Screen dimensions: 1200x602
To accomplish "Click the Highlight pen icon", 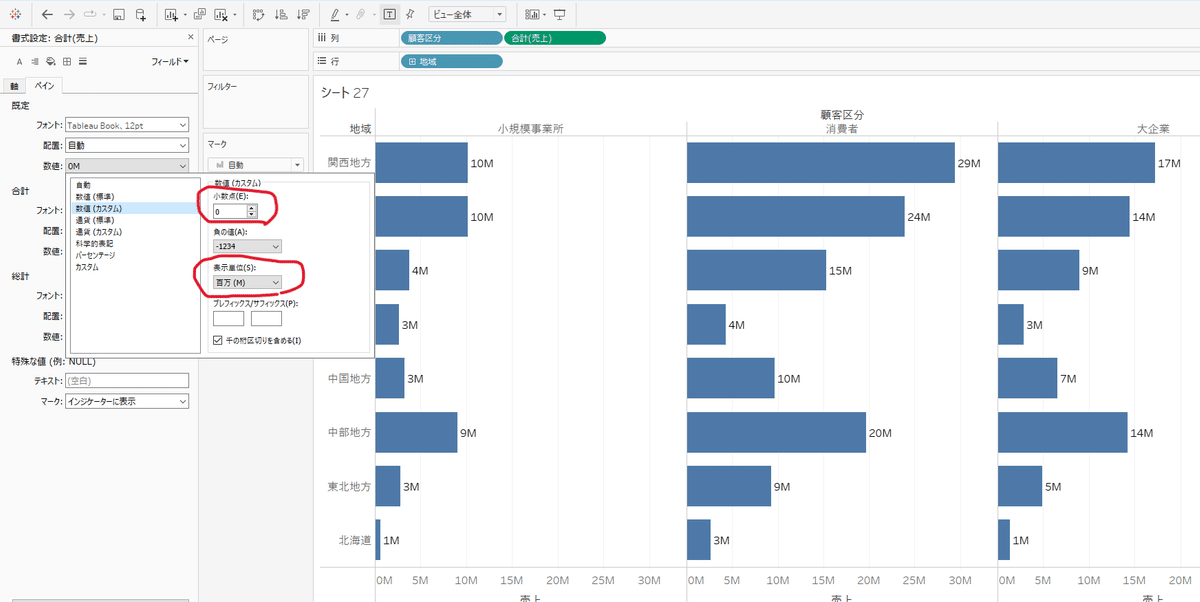I will point(335,15).
